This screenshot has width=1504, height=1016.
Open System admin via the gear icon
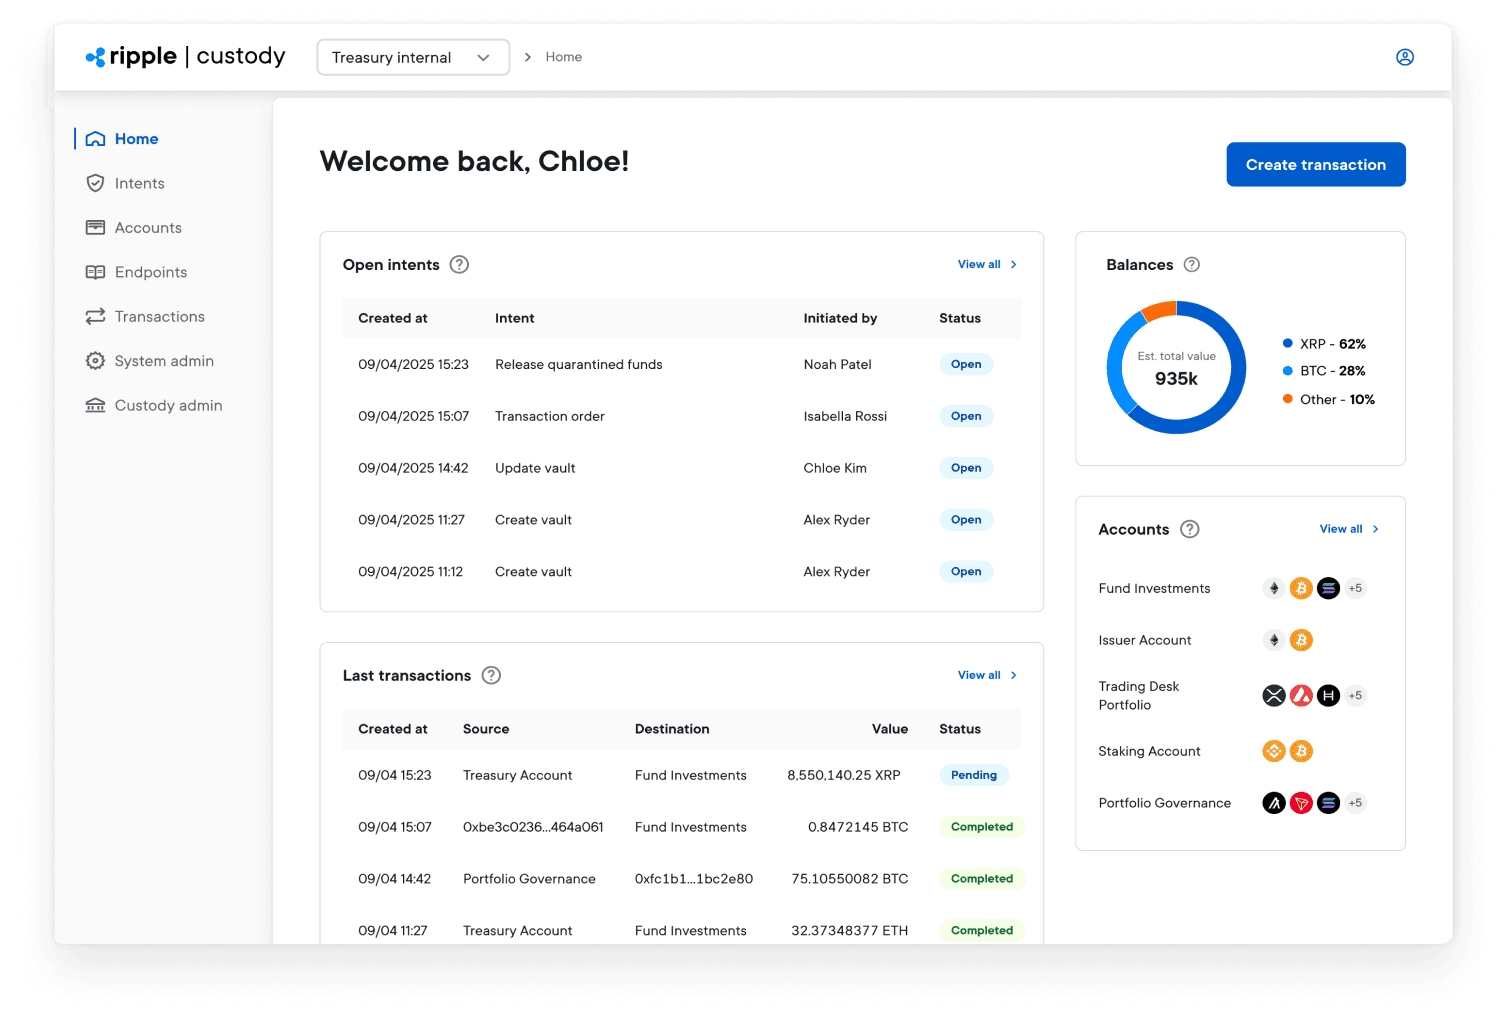pyautogui.click(x=95, y=360)
